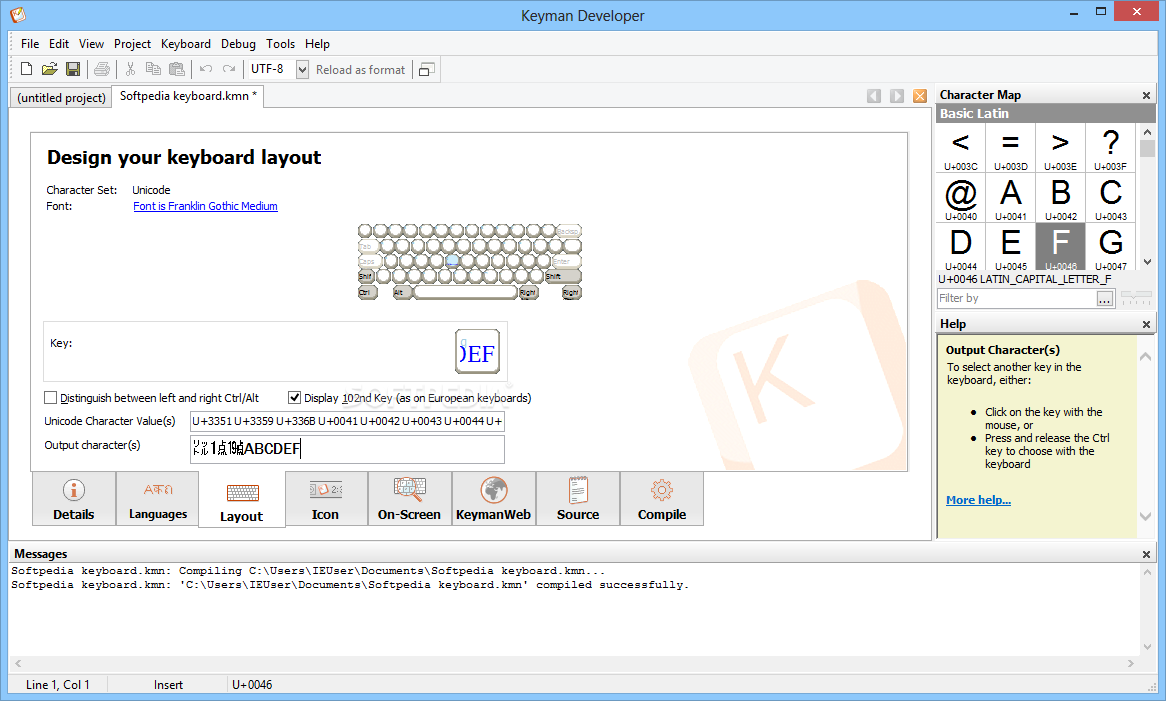Click the key preview showing DEF
The image size is (1166, 701).
pos(477,352)
